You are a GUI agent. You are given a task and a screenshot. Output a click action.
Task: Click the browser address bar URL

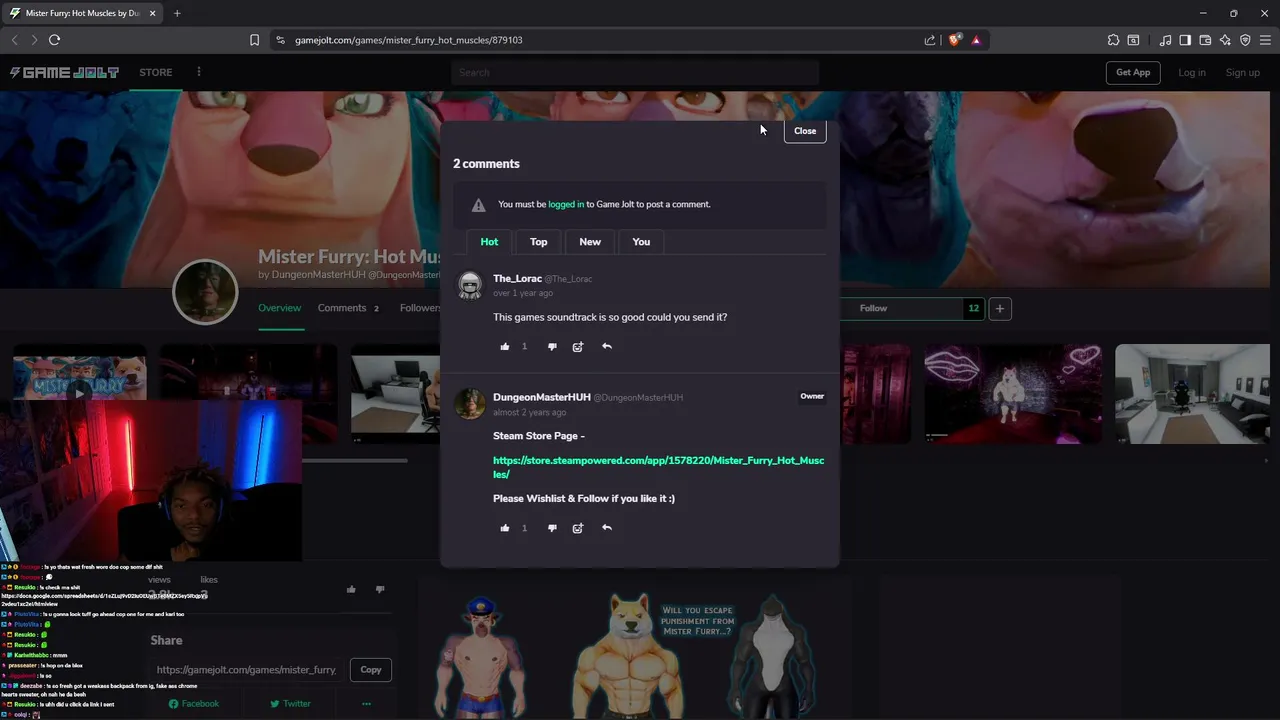(x=409, y=40)
